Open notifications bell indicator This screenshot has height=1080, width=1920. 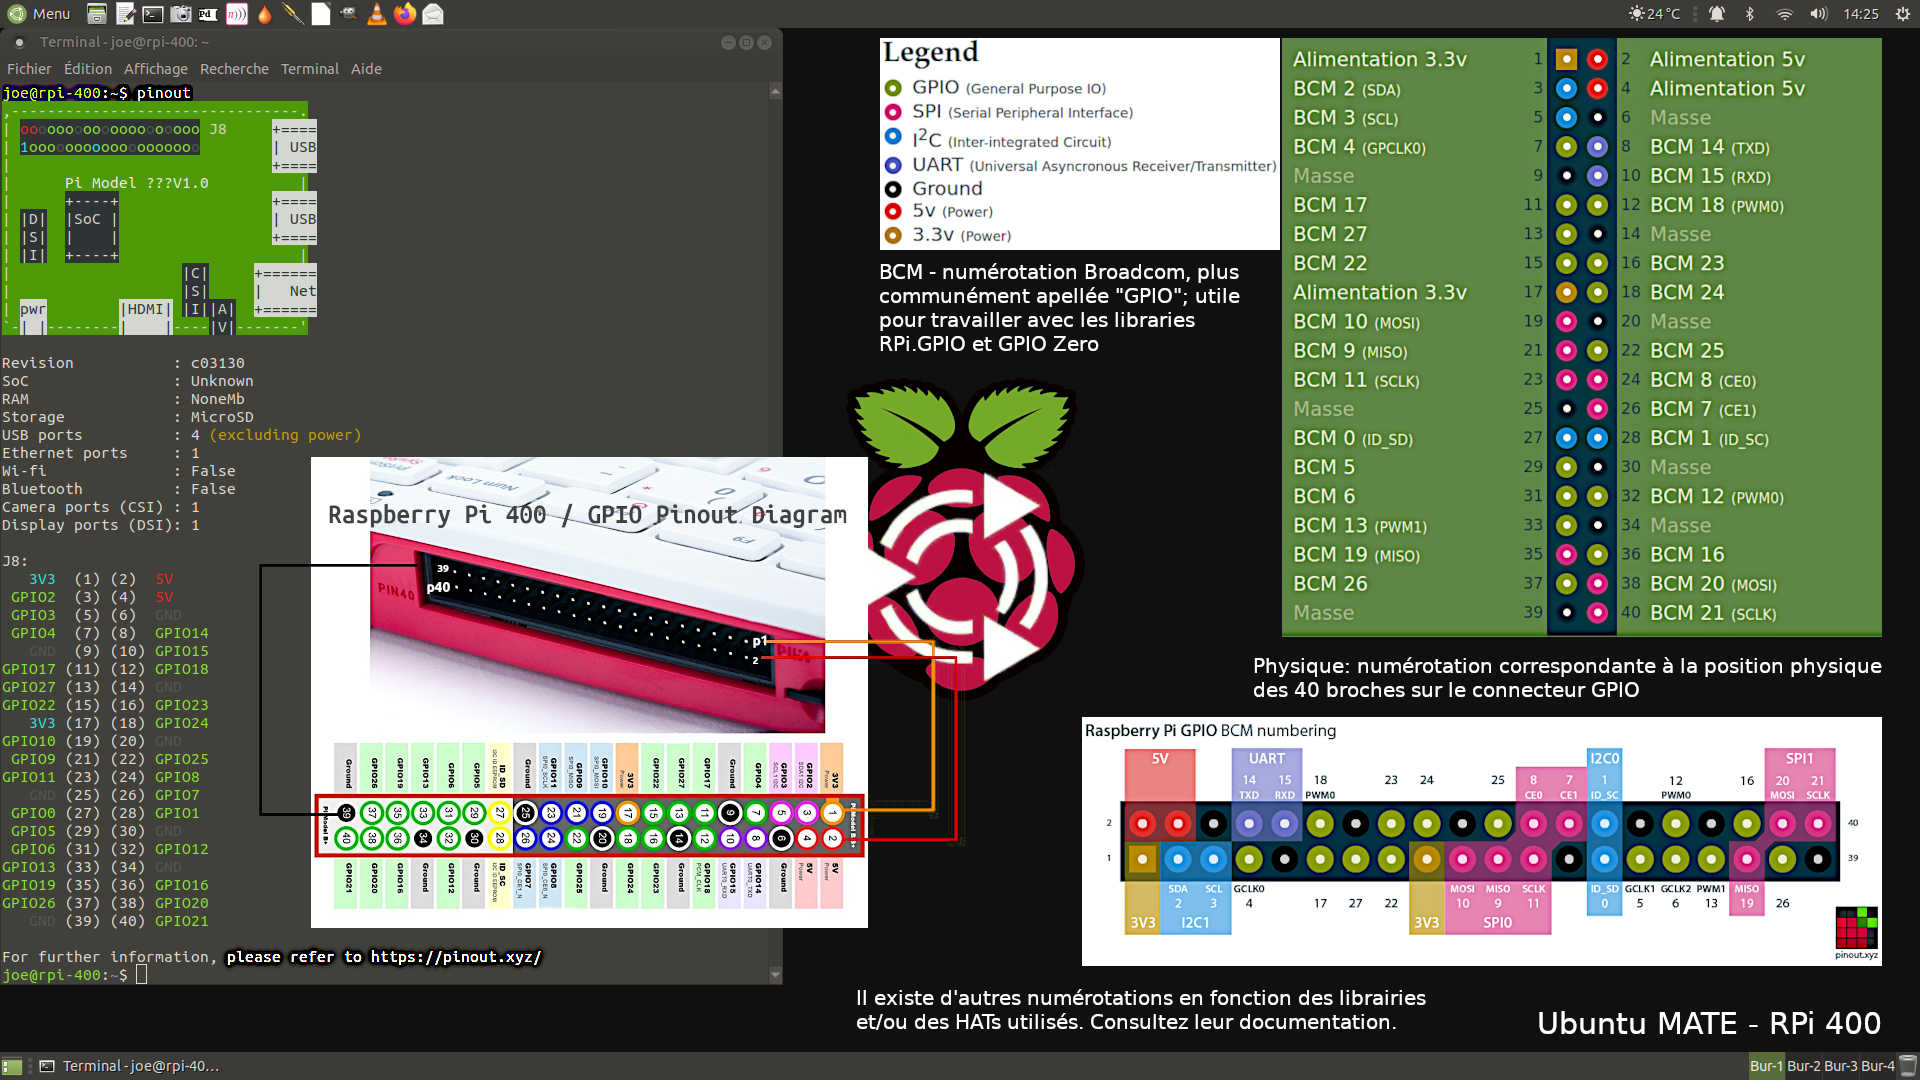coord(1717,14)
